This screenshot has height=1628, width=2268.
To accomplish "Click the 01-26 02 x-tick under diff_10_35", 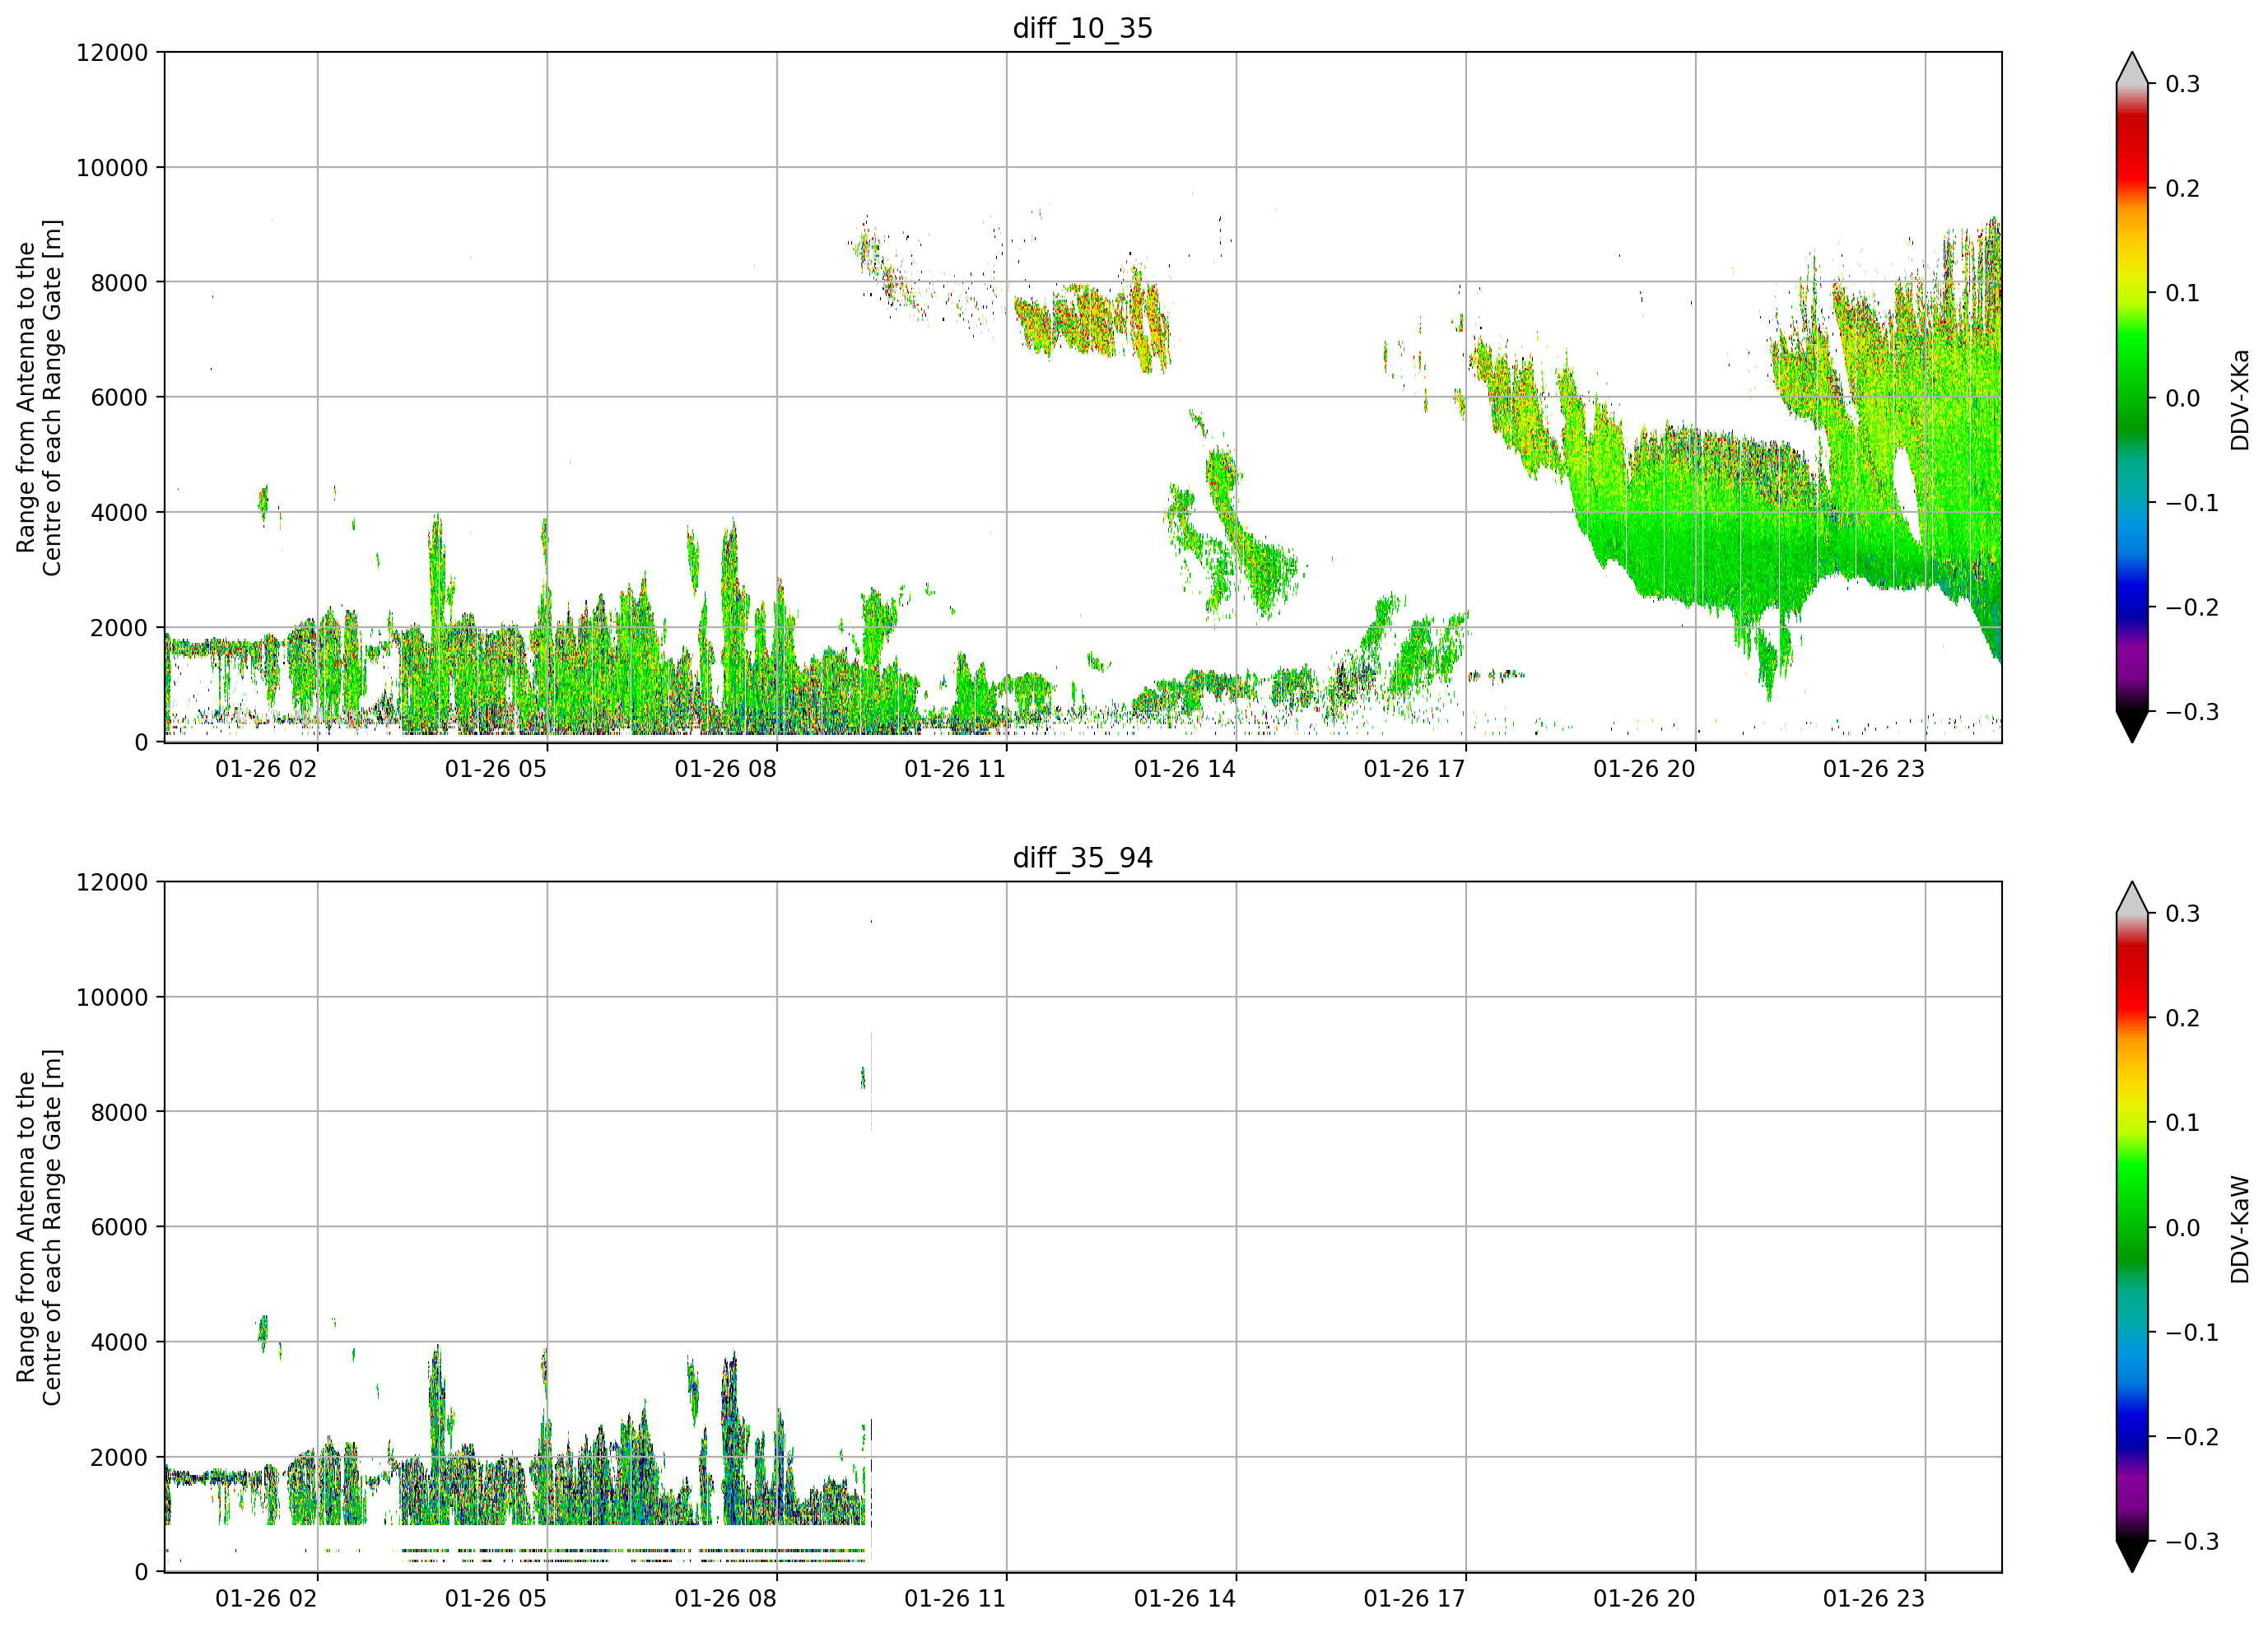I will tap(266, 769).
